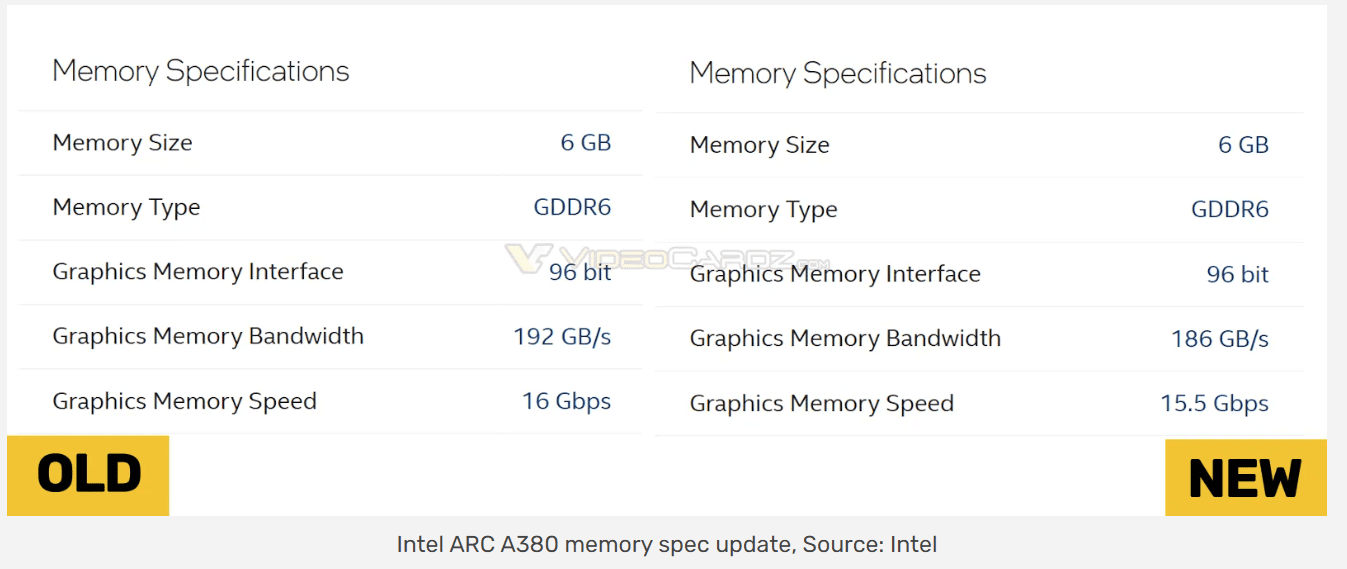Click the GDDR6 value in new table
1347x569 pixels.
(1230, 209)
